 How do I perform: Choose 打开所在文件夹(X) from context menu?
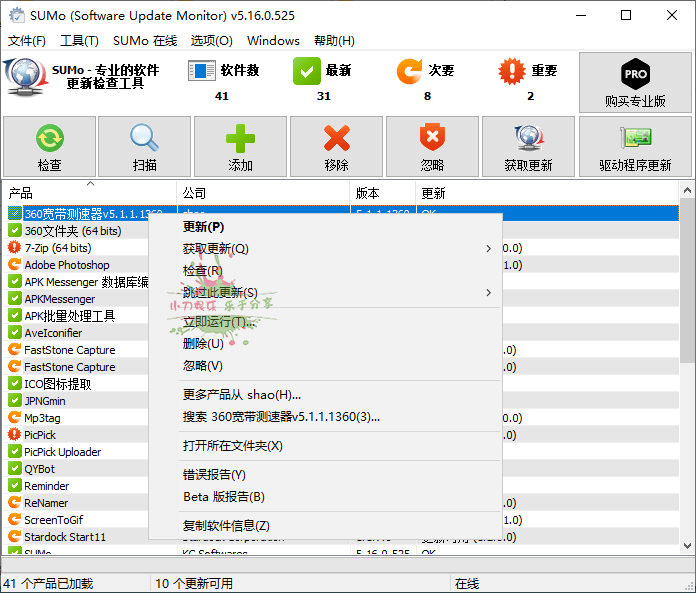tap(233, 445)
